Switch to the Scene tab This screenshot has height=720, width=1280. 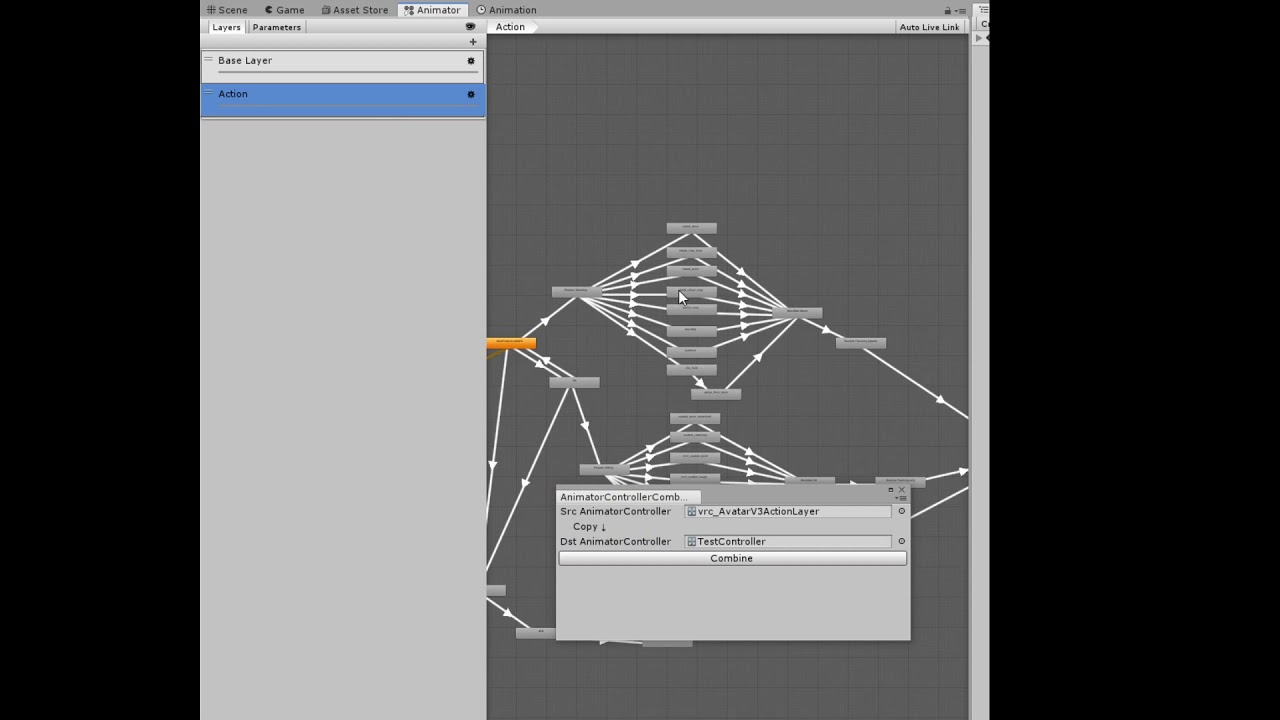click(227, 10)
